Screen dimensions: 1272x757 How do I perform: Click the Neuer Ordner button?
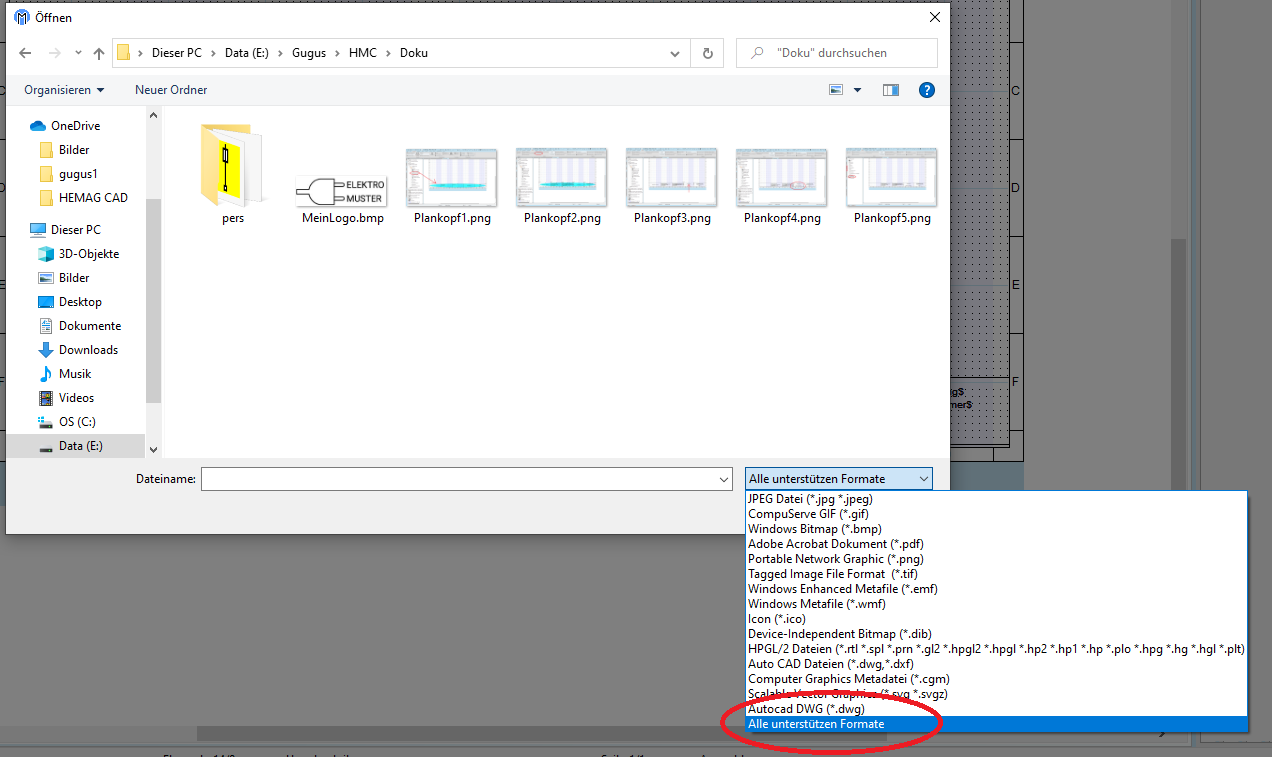coord(171,90)
